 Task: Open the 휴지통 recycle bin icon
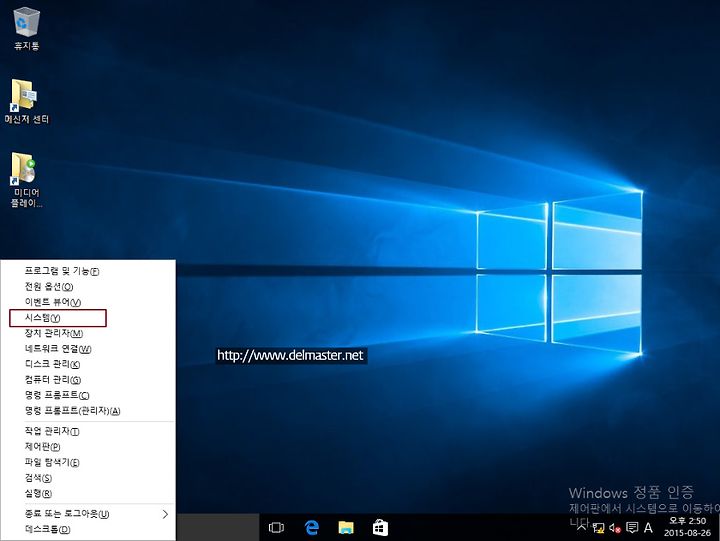[27, 28]
